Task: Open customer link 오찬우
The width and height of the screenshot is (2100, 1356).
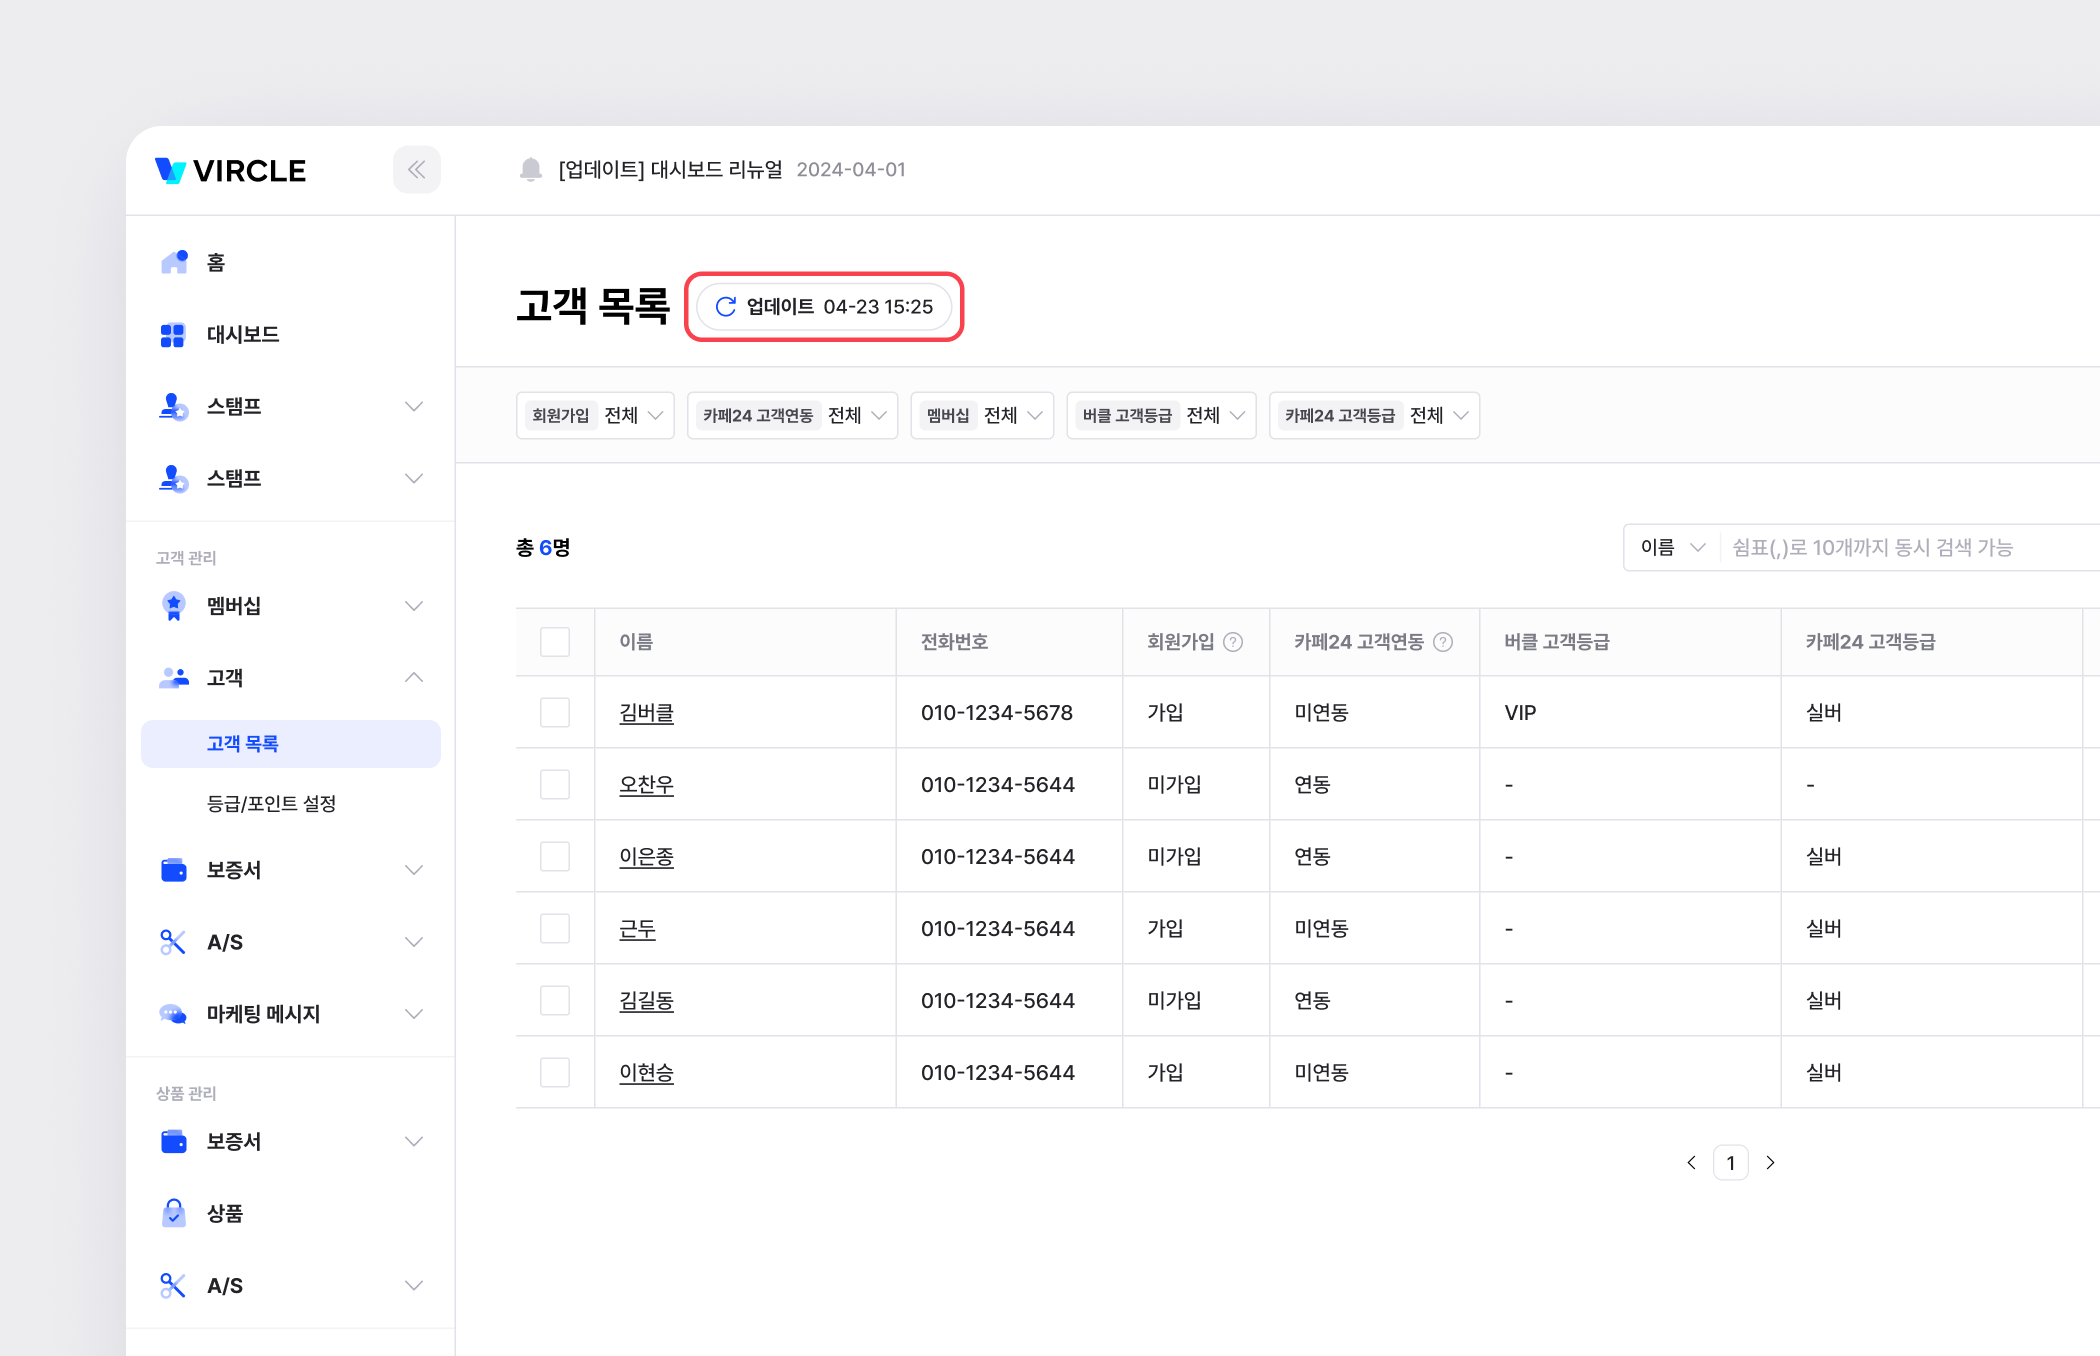Action: [x=646, y=785]
